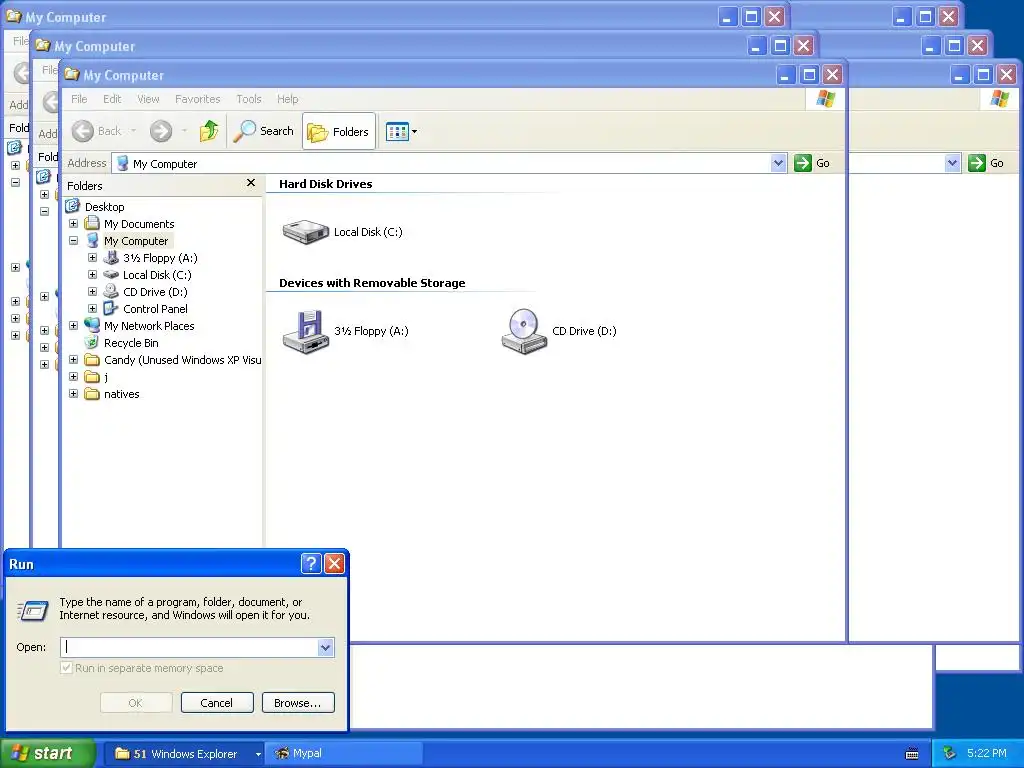Open the View menu
1024x768 pixels.
[148, 99]
